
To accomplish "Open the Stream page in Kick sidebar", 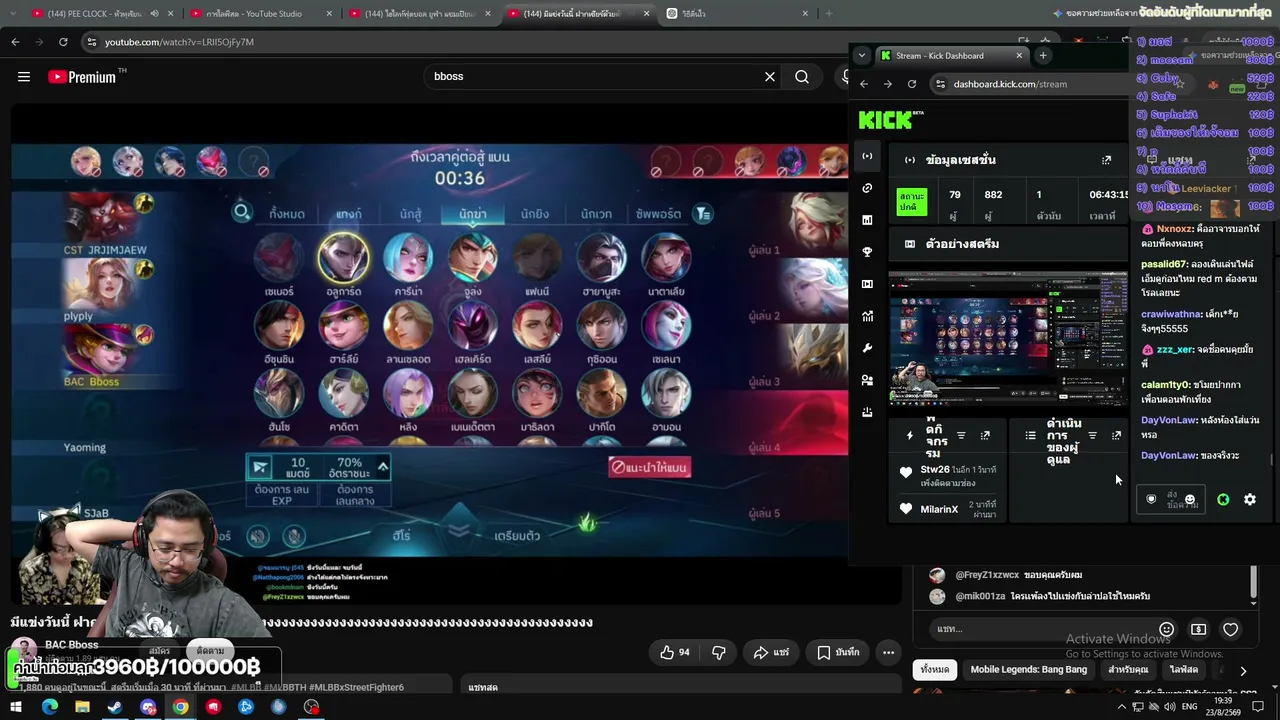I will click(867, 156).
